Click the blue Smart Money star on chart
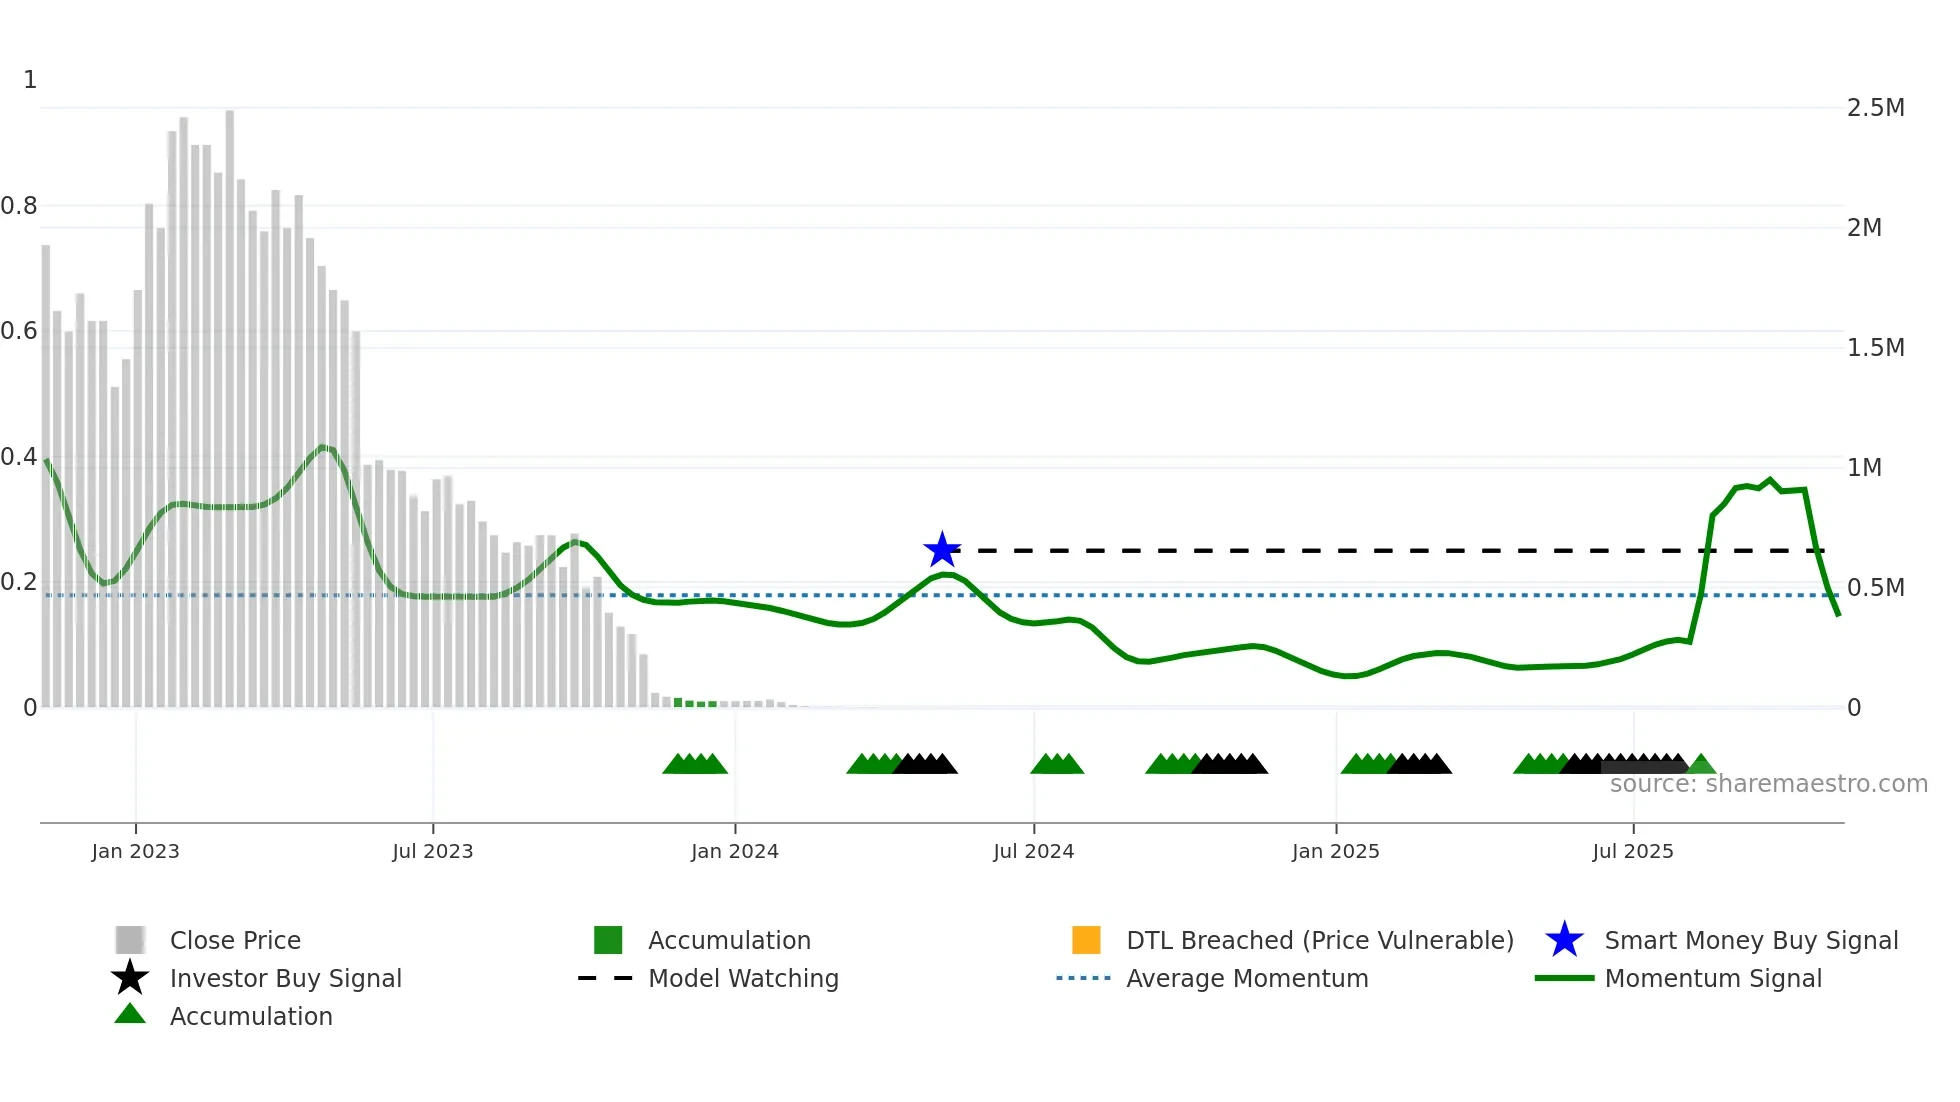Screen dimensions: 1960x1102 tap(942, 550)
